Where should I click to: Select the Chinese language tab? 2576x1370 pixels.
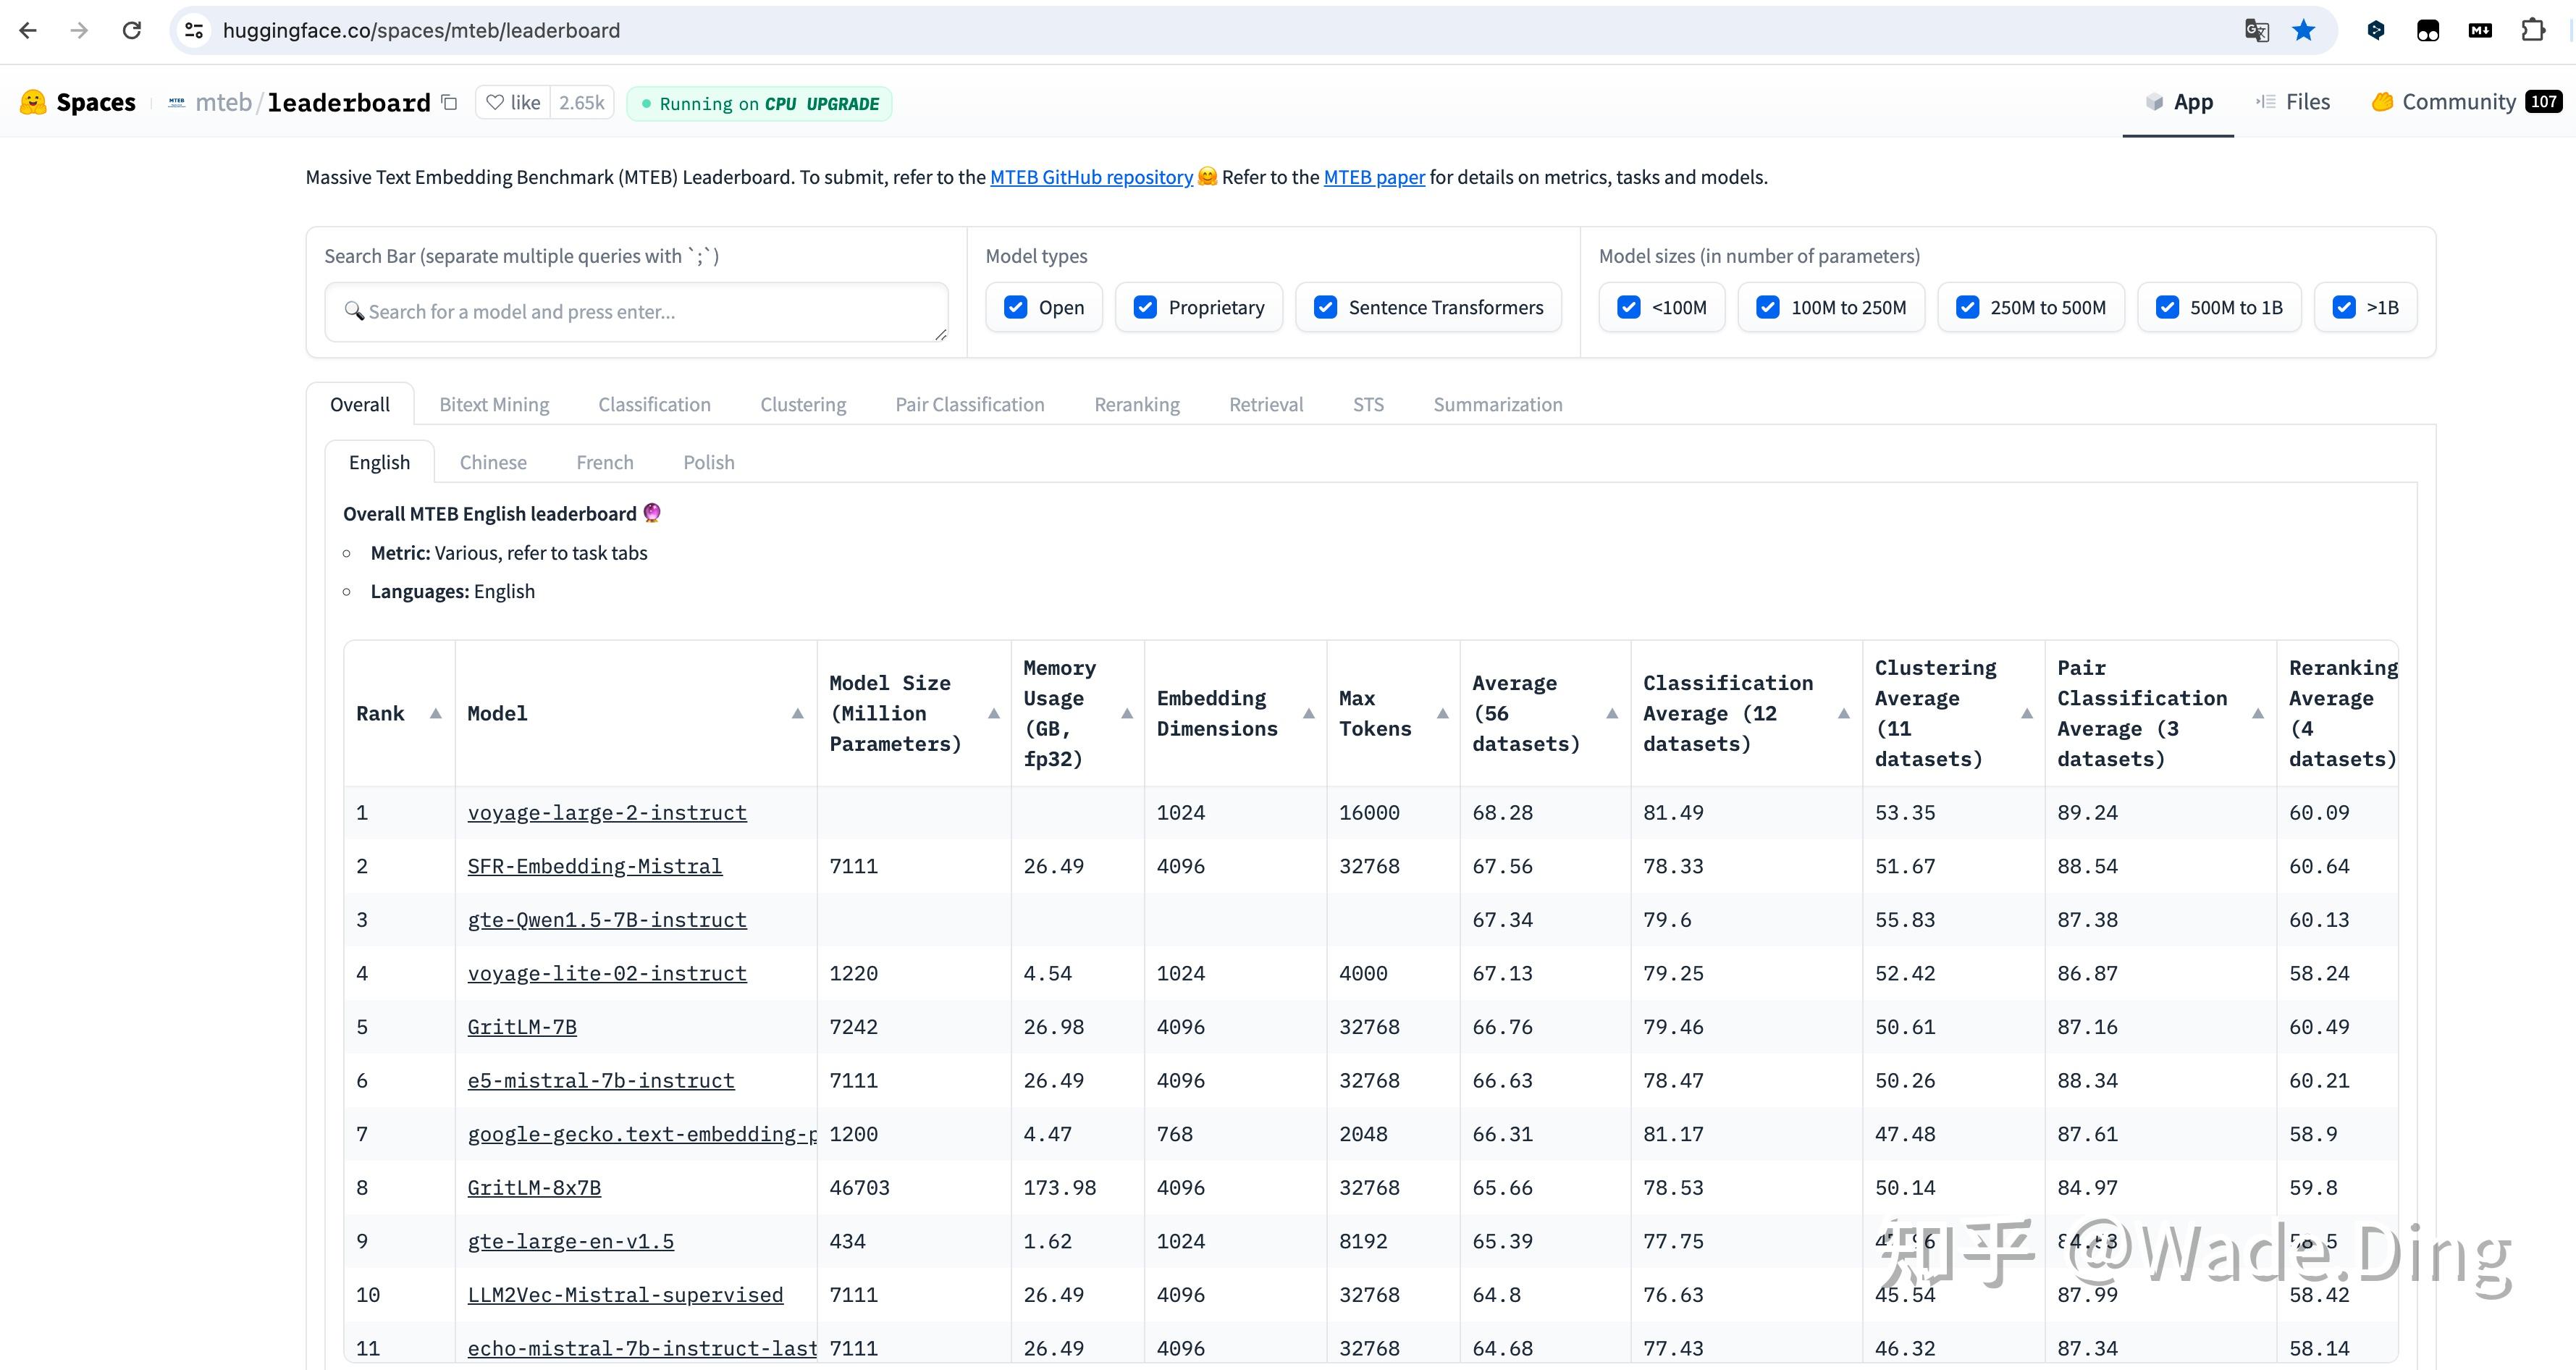coord(493,462)
